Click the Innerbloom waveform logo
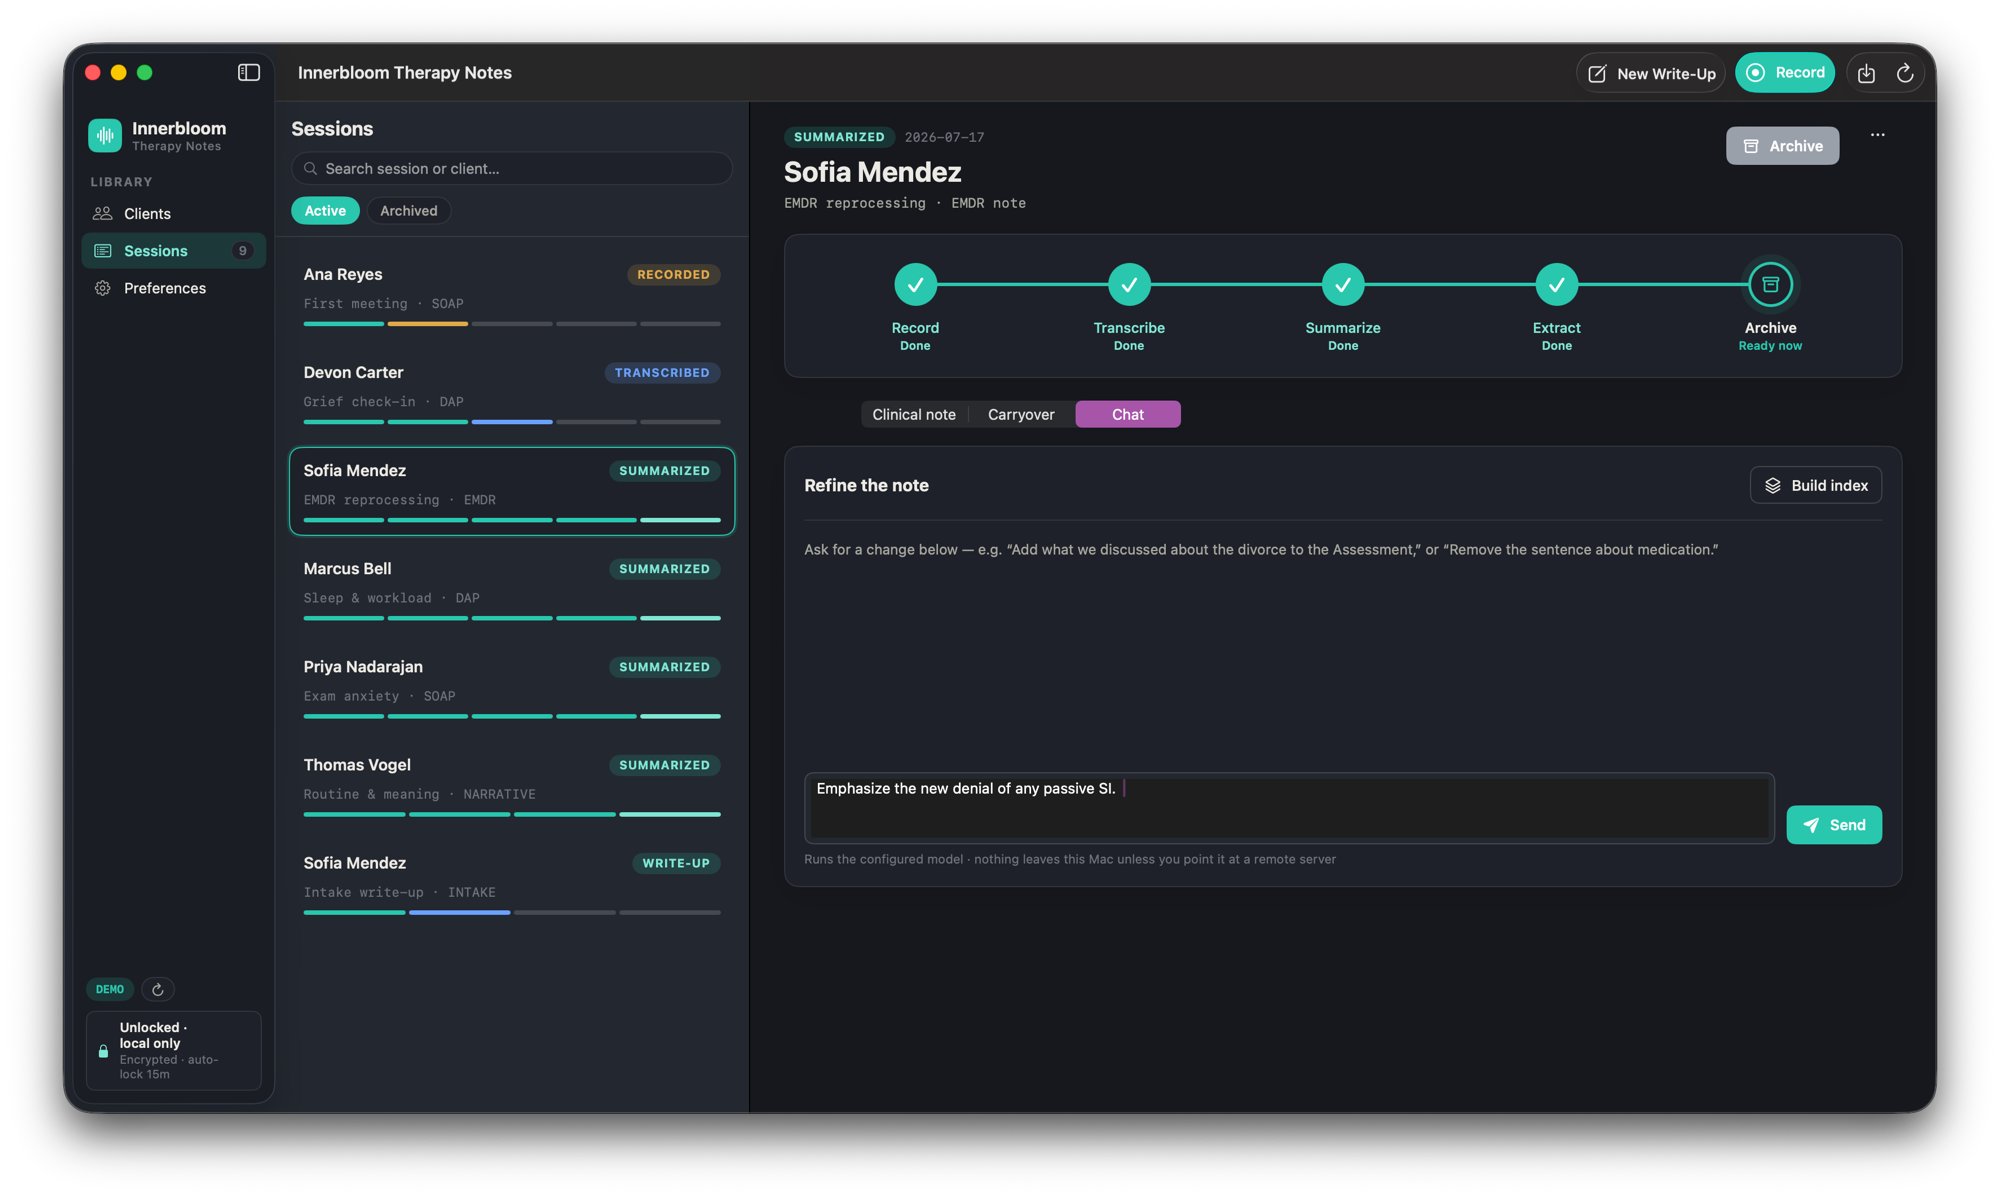The width and height of the screenshot is (2000, 1197). pyautogui.click(x=105, y=135)
